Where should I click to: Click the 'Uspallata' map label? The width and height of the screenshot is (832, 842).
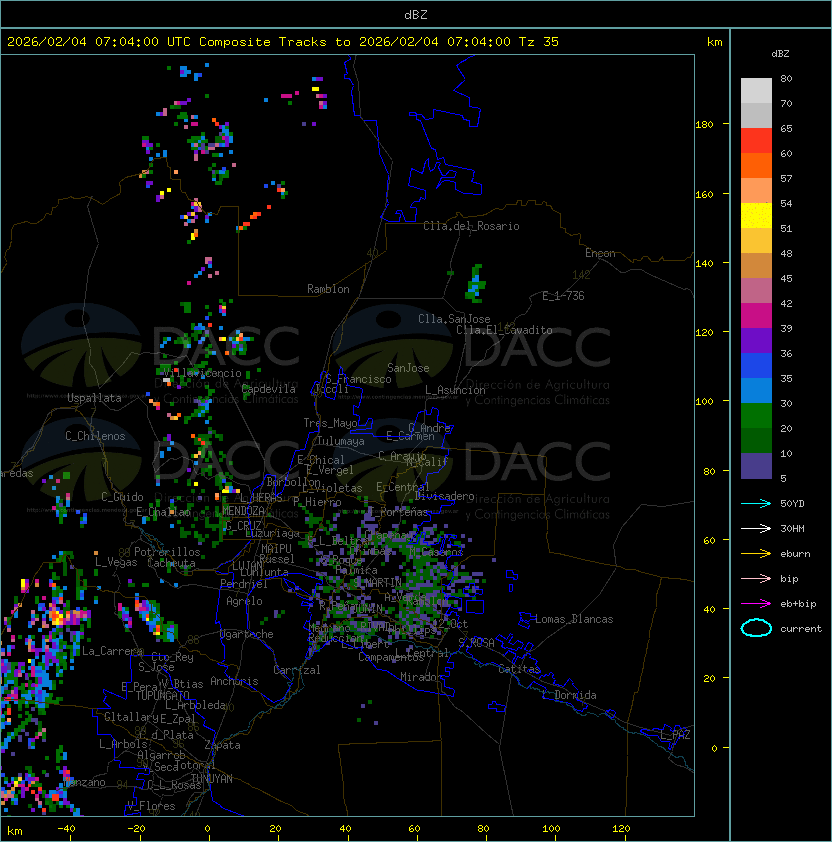[94, 398]
